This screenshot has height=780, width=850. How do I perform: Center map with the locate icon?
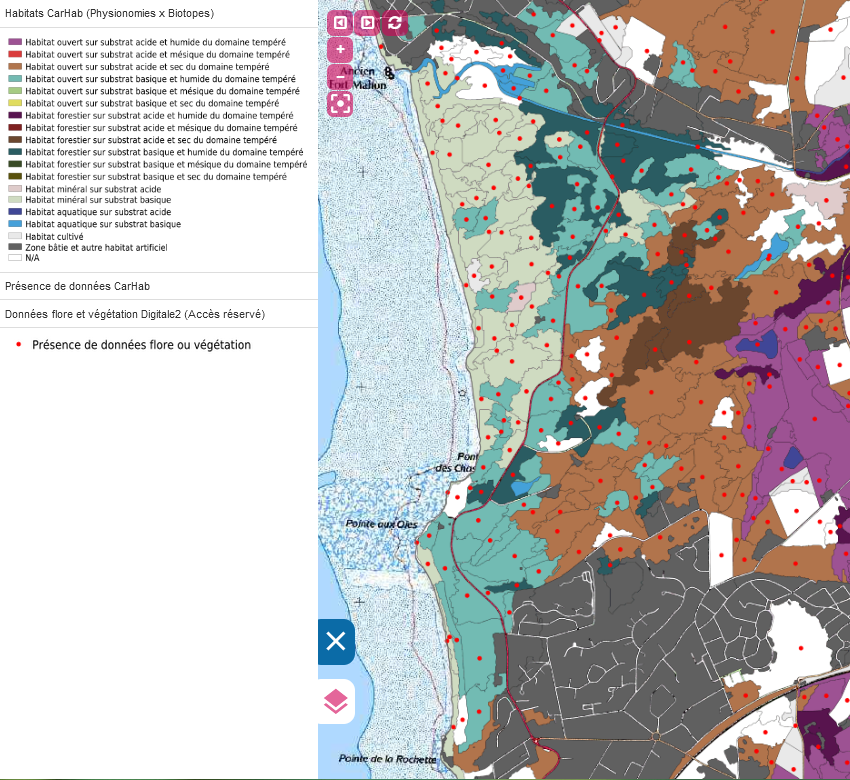point(341,103)
